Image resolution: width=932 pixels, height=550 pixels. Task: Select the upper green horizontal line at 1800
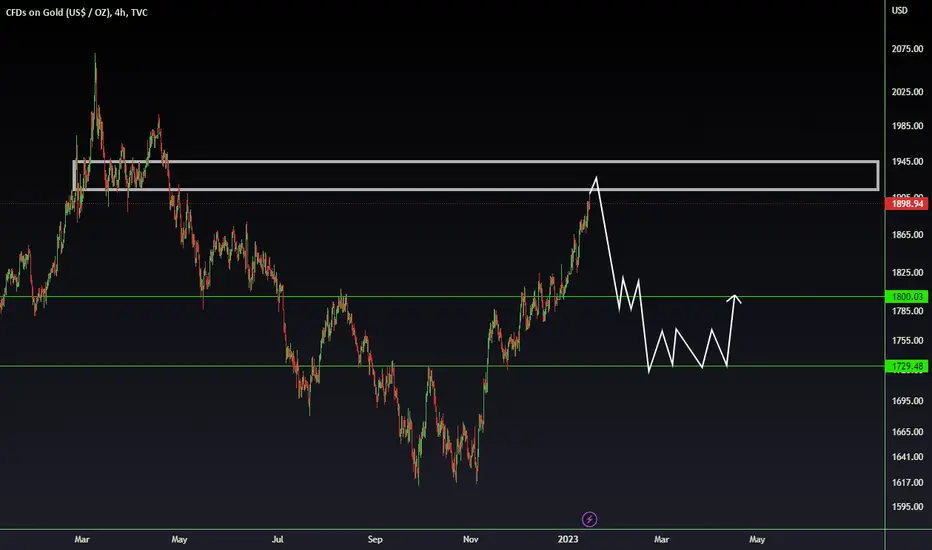442,297
